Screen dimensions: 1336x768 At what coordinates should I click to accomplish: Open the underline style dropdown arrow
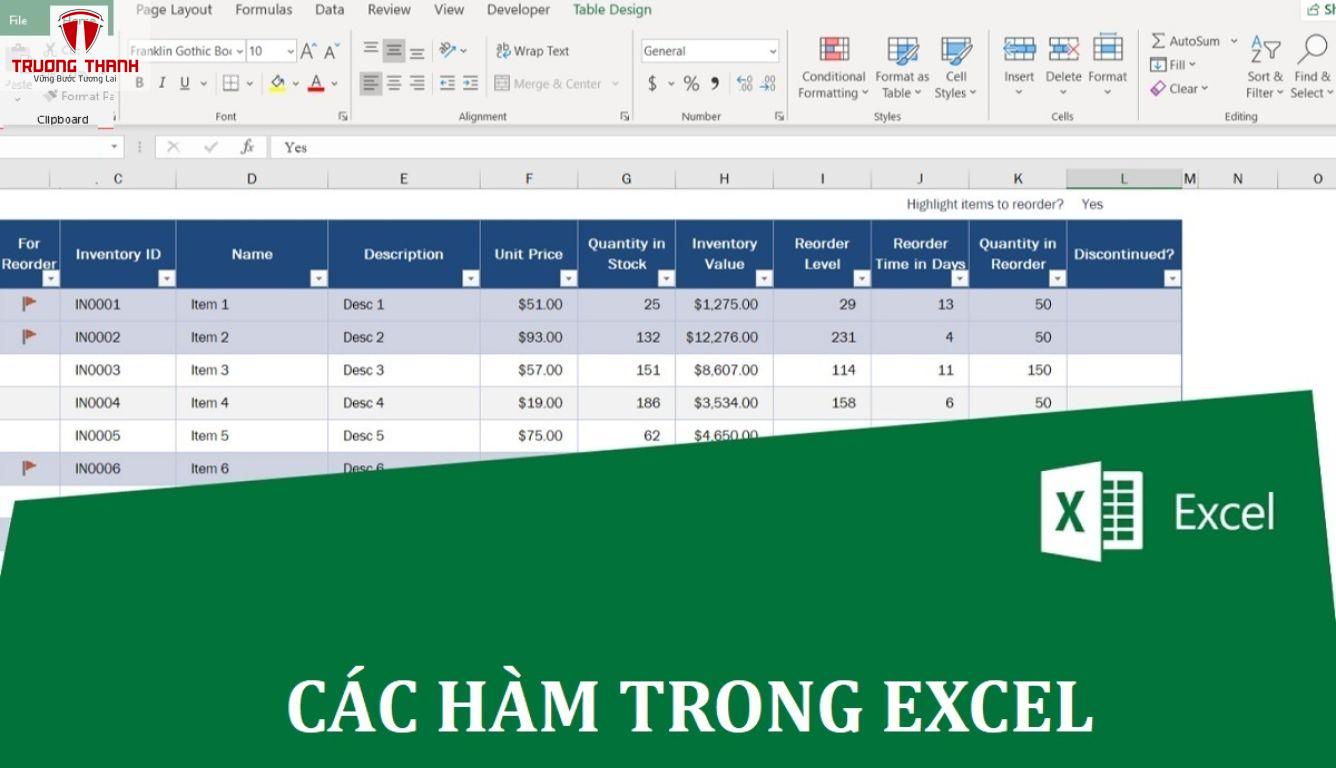[x=204, y=84]
